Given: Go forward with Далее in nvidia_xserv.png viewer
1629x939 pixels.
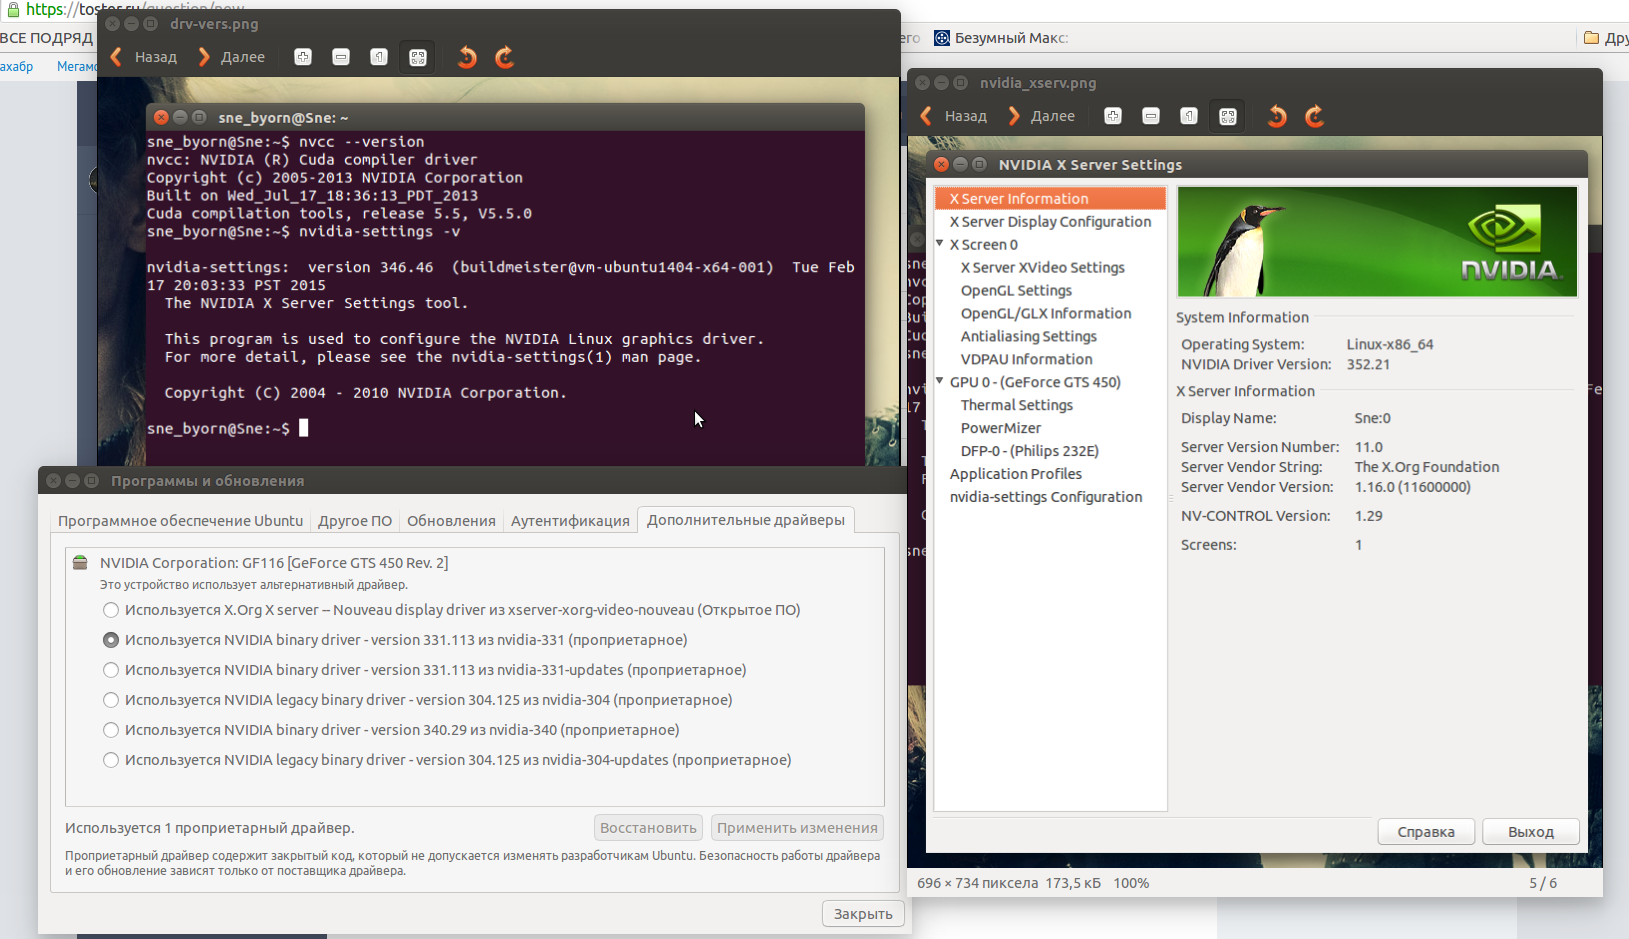Looking at the screenshot, I should (x=1041, y=116).
